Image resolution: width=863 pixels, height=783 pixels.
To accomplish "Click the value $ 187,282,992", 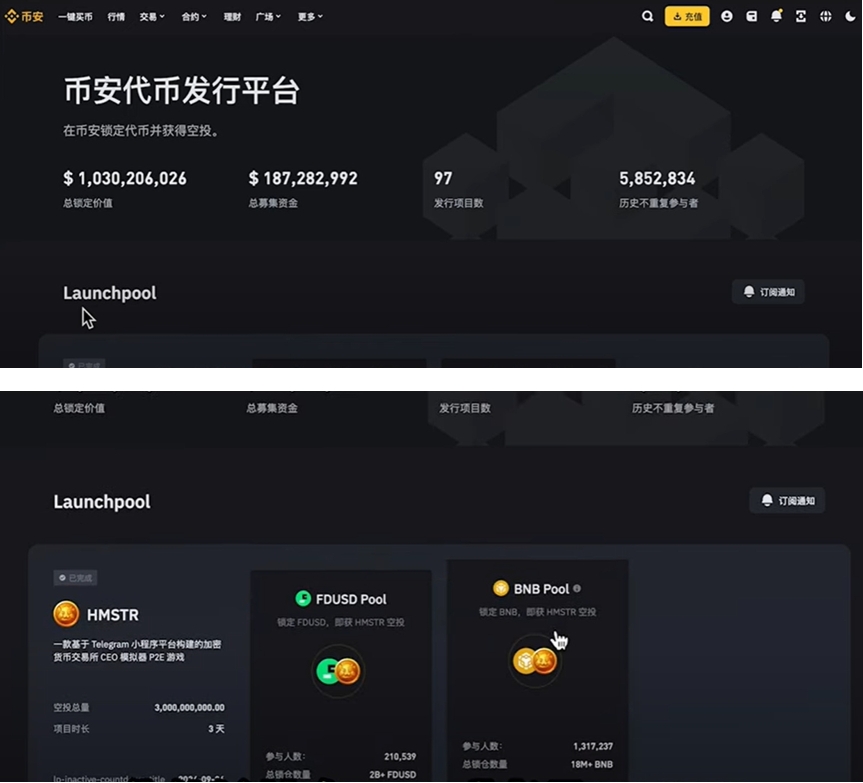I will (303, 178).
